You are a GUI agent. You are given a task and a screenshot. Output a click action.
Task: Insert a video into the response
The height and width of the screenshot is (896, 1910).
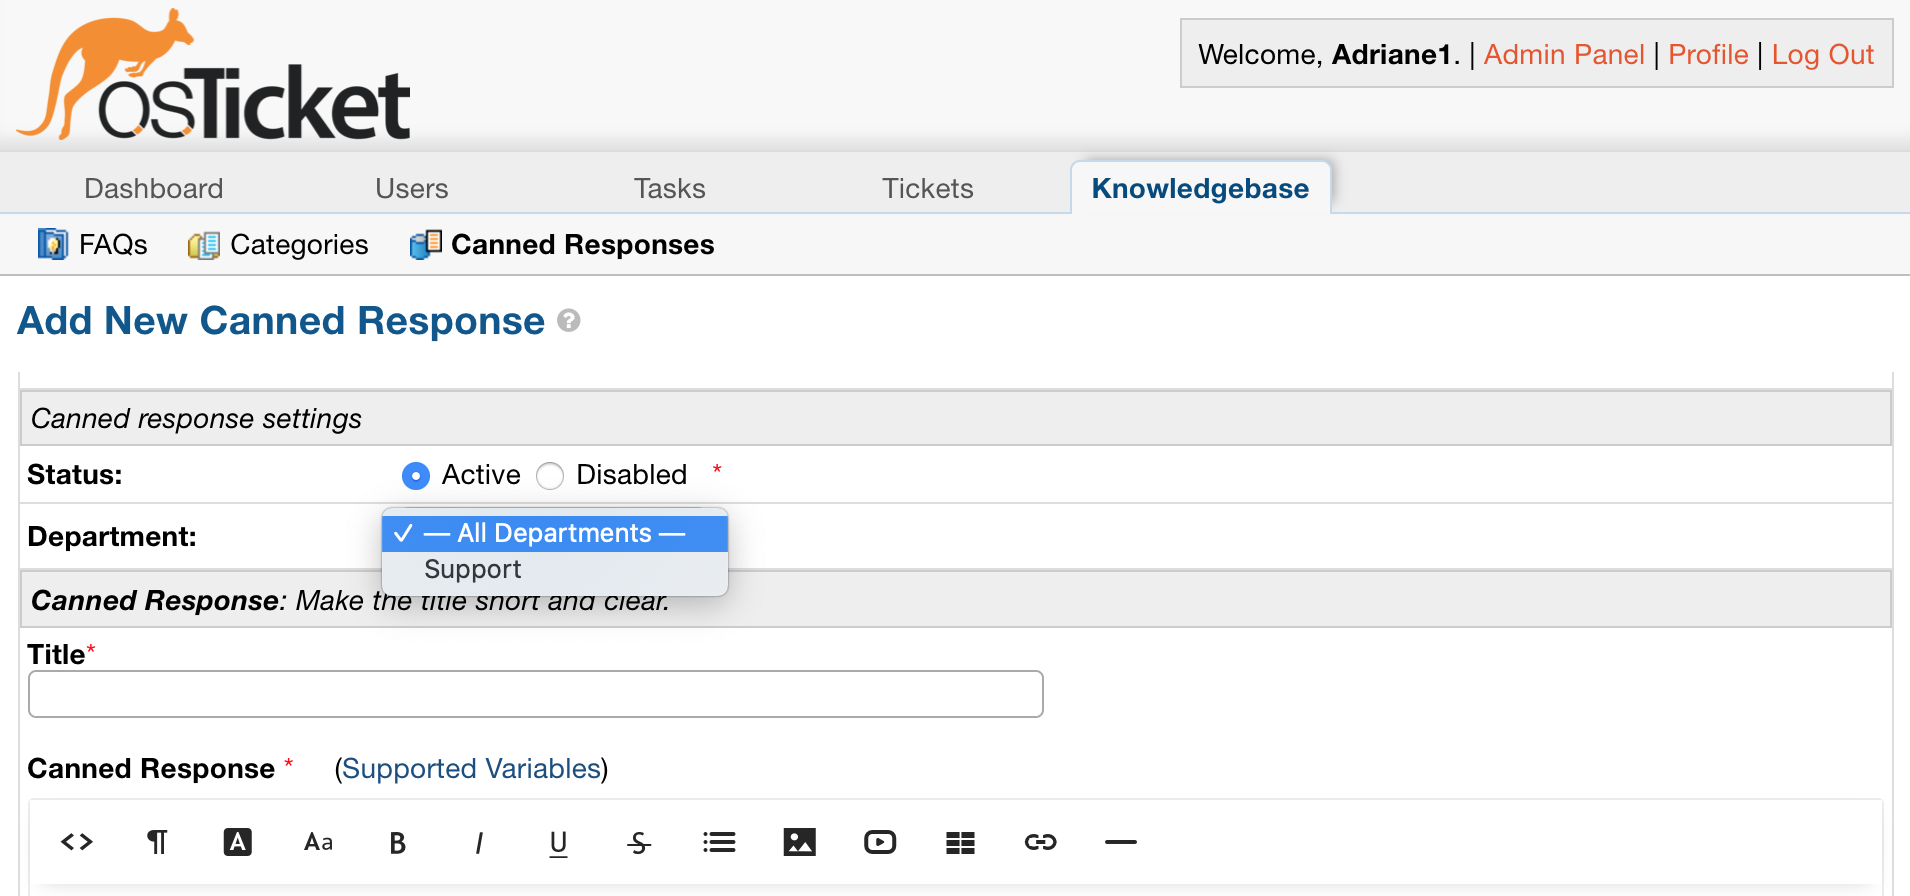(880, 842)
